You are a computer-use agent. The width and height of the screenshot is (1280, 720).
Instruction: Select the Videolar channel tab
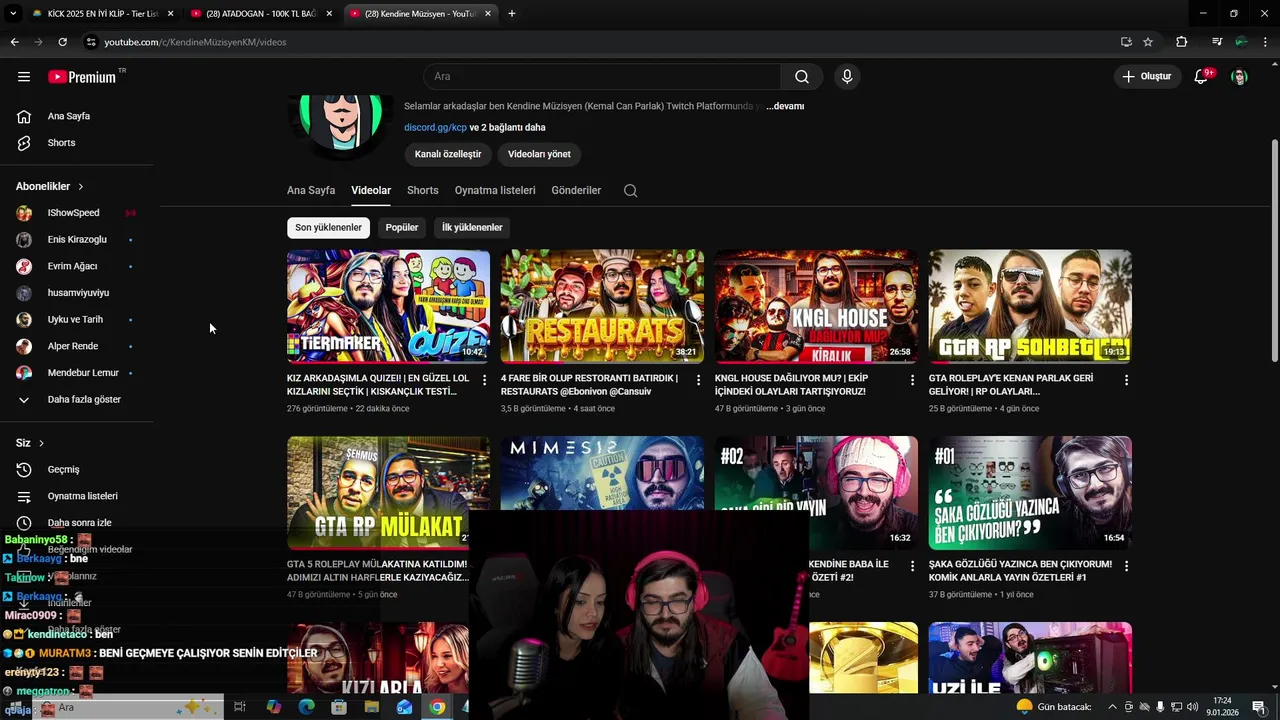pos(371,190)
